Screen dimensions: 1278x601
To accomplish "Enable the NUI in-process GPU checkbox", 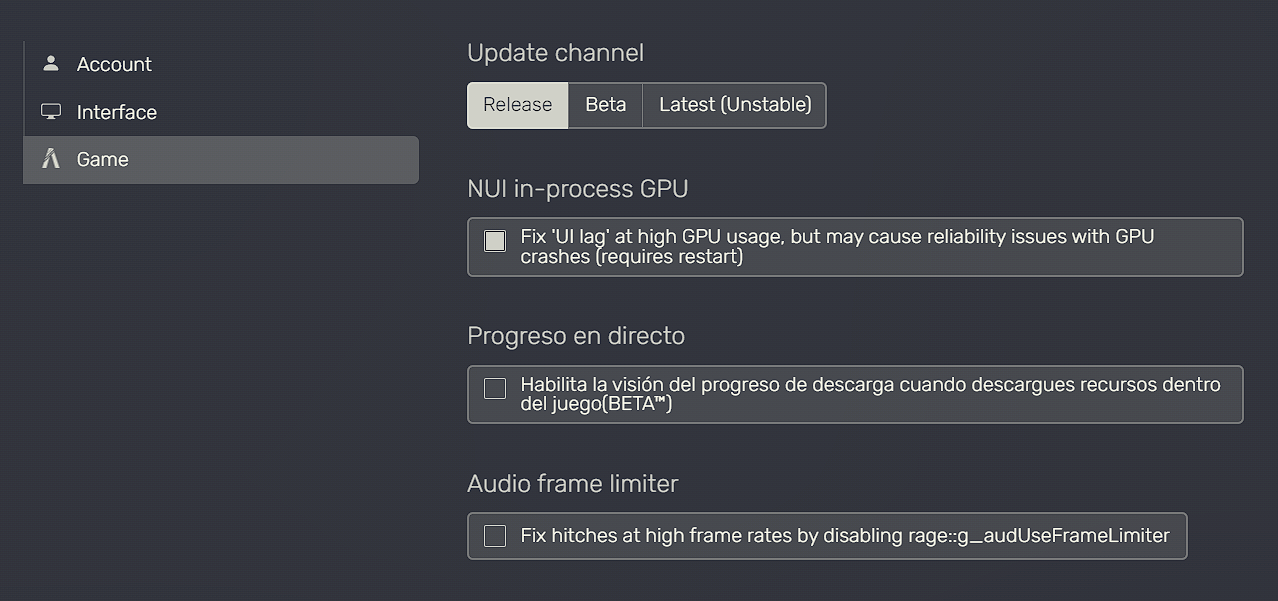I will pyautogui.click(x=494, y=240).
